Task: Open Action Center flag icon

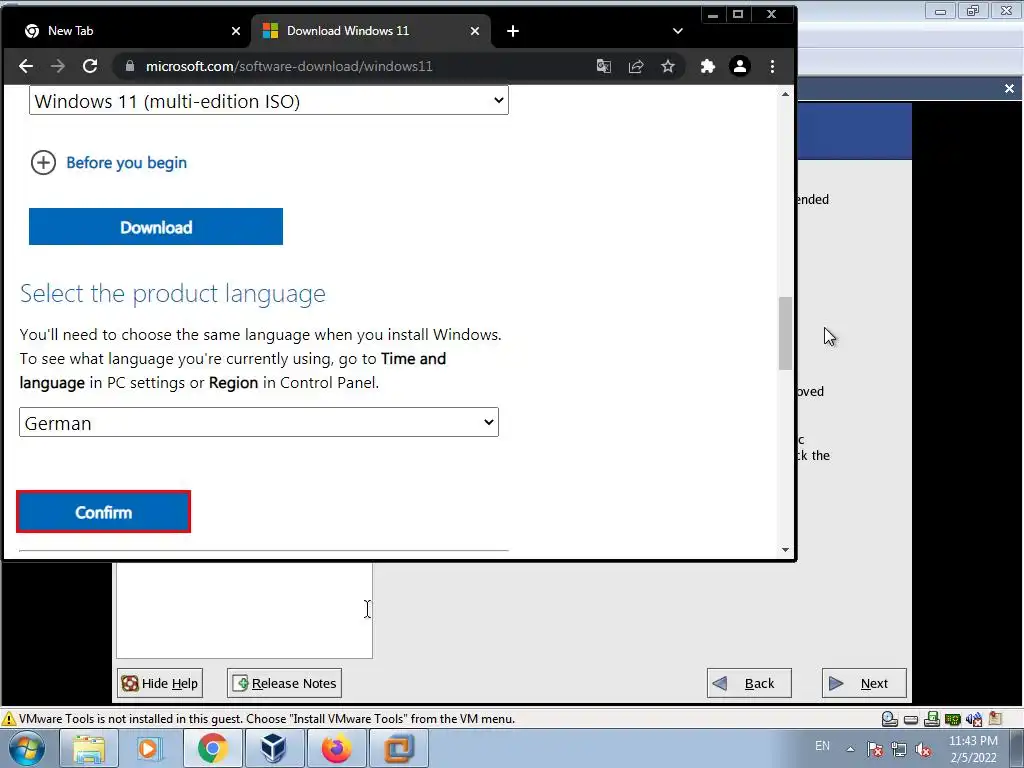Action: coord(875,749)
